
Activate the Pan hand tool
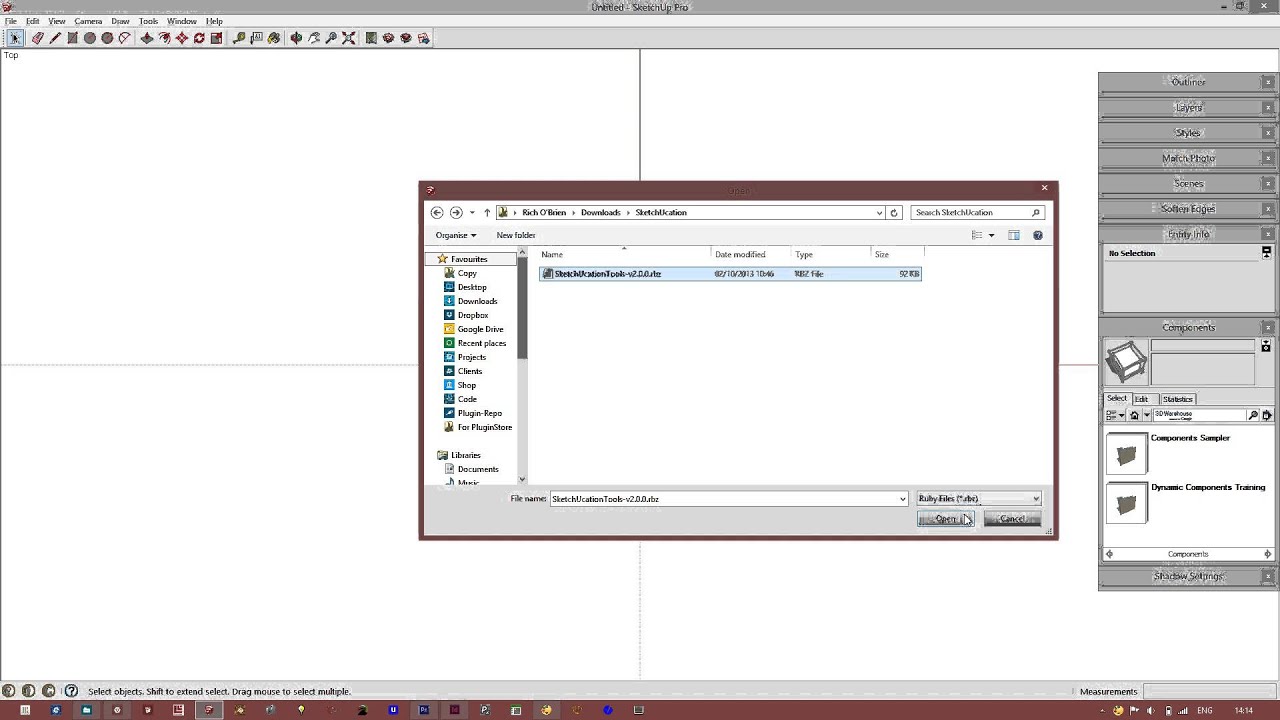(314, 38)
